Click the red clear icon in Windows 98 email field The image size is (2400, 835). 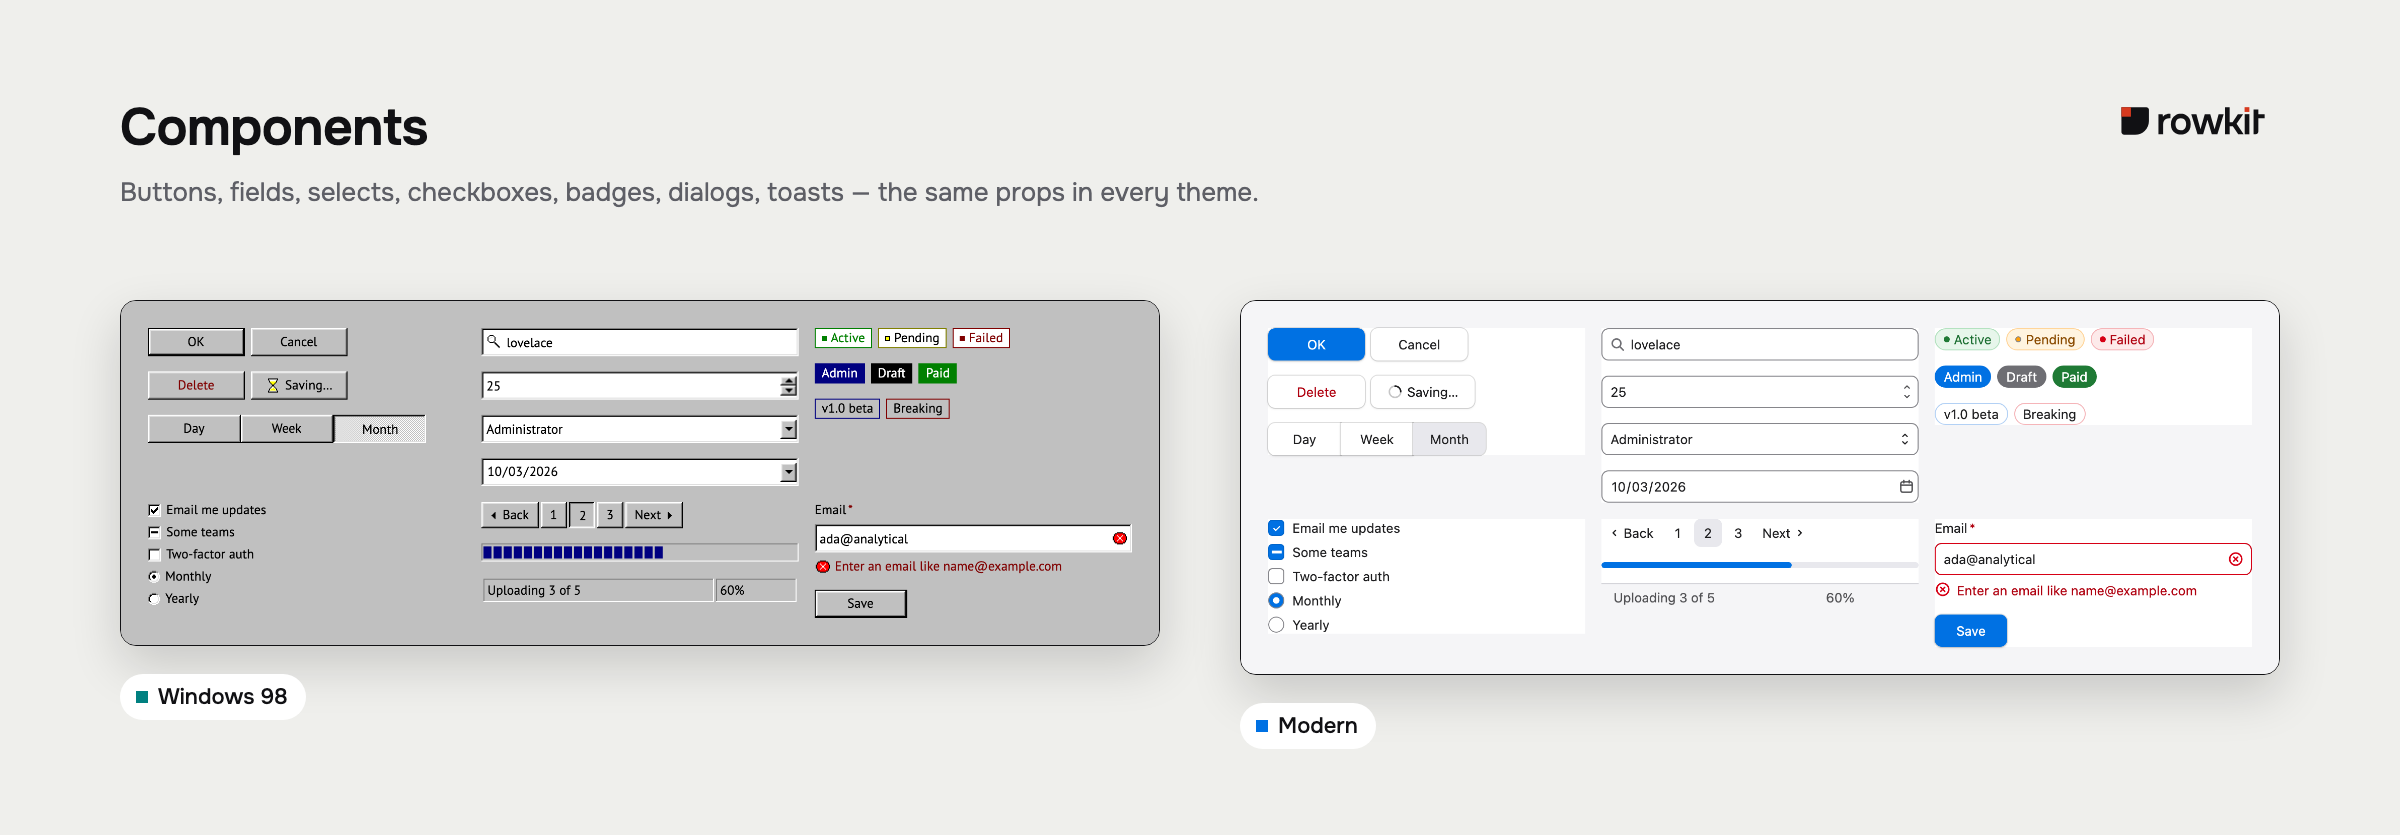[1120, 538]
